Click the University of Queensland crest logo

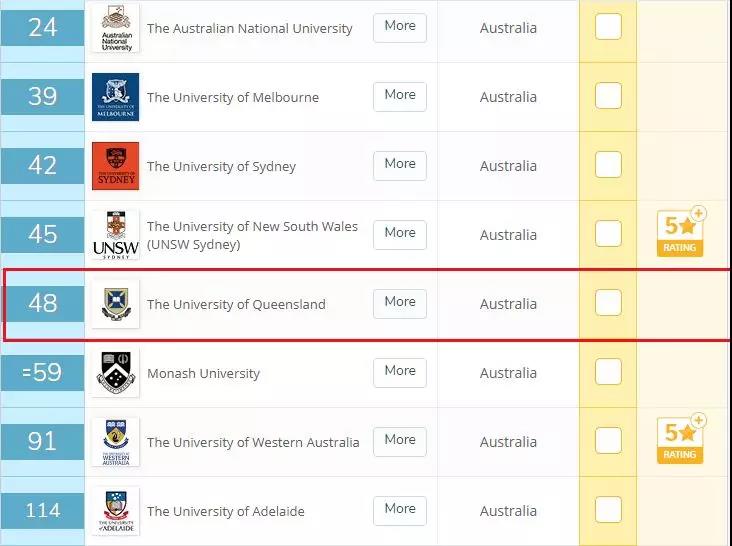(x=115, y=304)
